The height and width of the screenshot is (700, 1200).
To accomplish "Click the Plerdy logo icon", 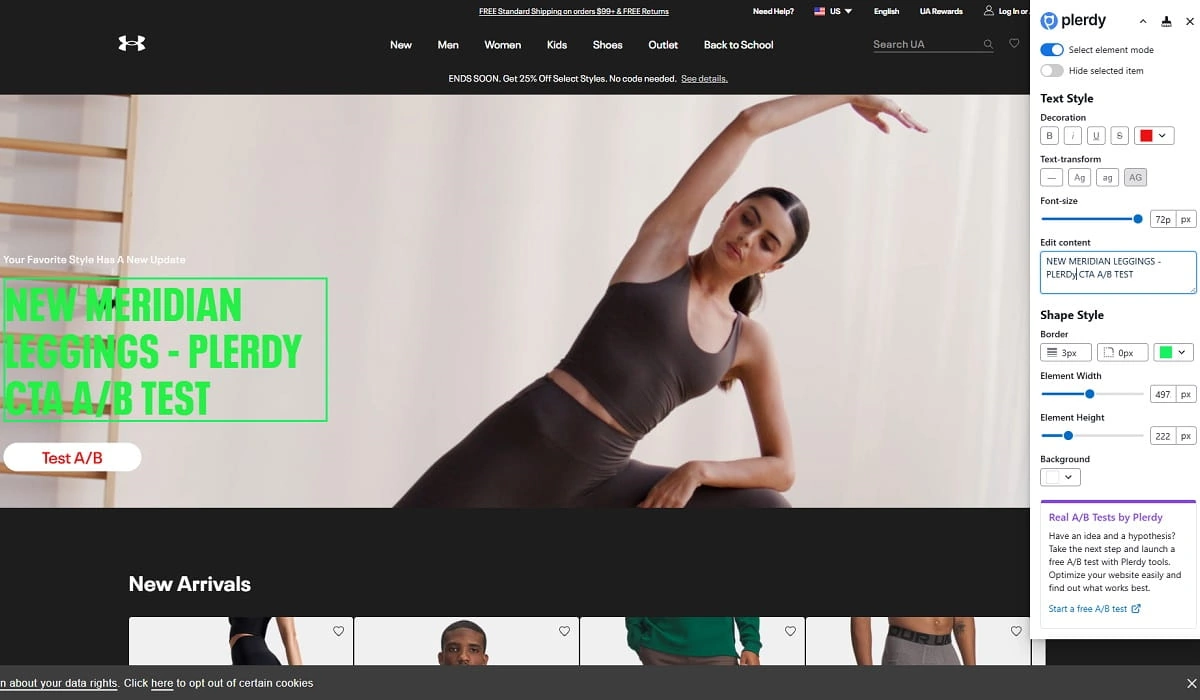I will click(1049, 21).
